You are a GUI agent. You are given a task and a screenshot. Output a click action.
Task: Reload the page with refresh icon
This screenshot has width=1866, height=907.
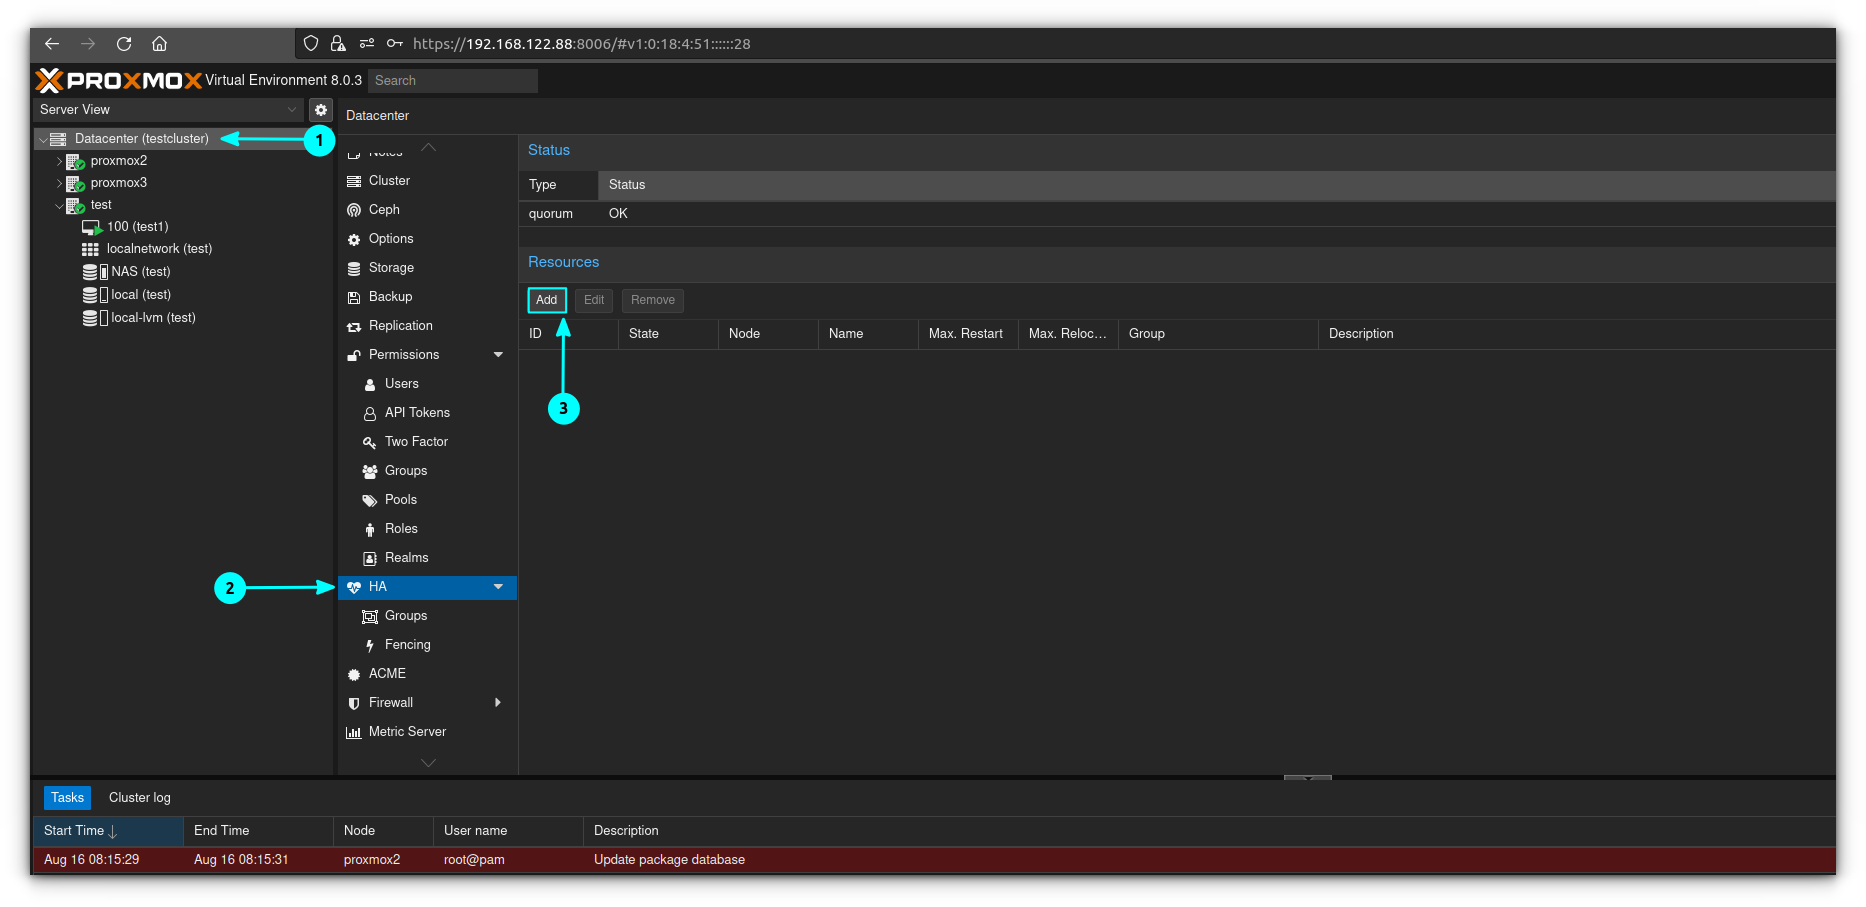[124, 44]
